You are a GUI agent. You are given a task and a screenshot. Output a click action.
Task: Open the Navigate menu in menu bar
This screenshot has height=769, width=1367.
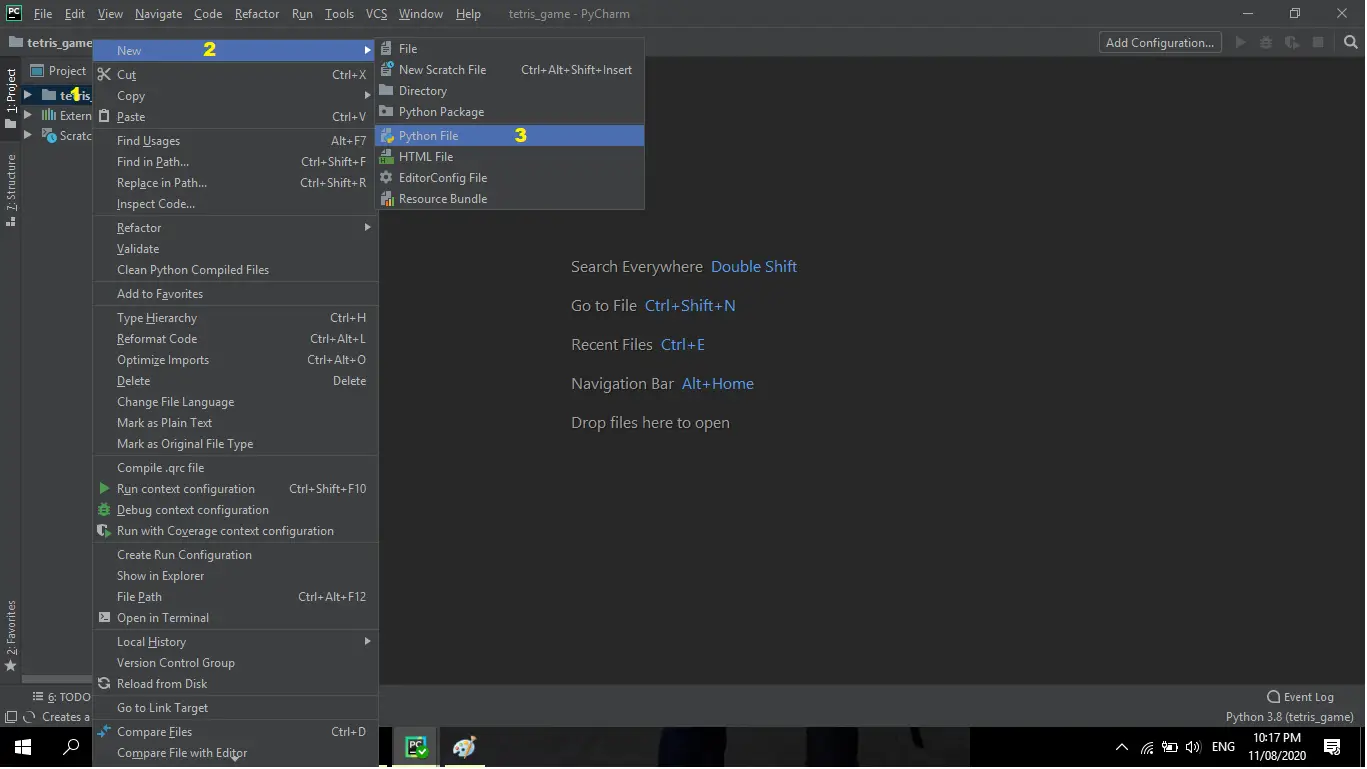pyautogui.click(x=159, y=14)
